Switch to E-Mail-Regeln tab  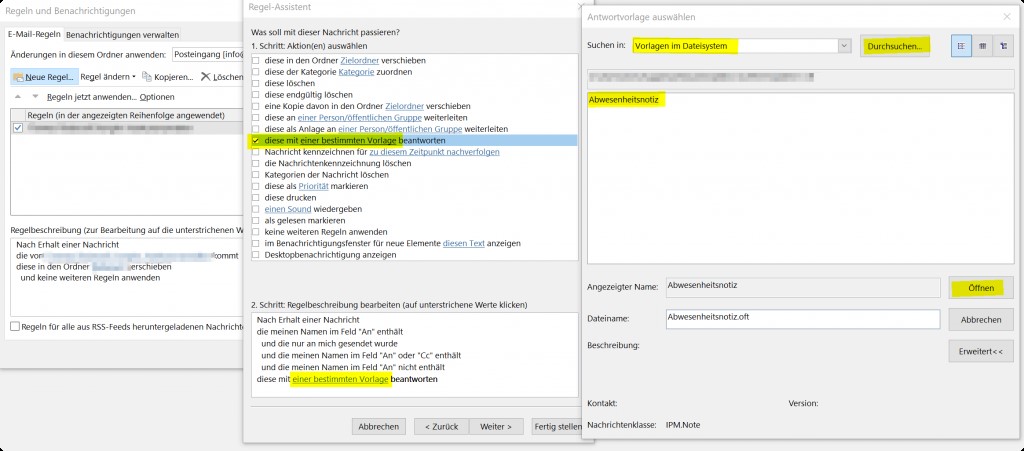(x=34, y=34)
